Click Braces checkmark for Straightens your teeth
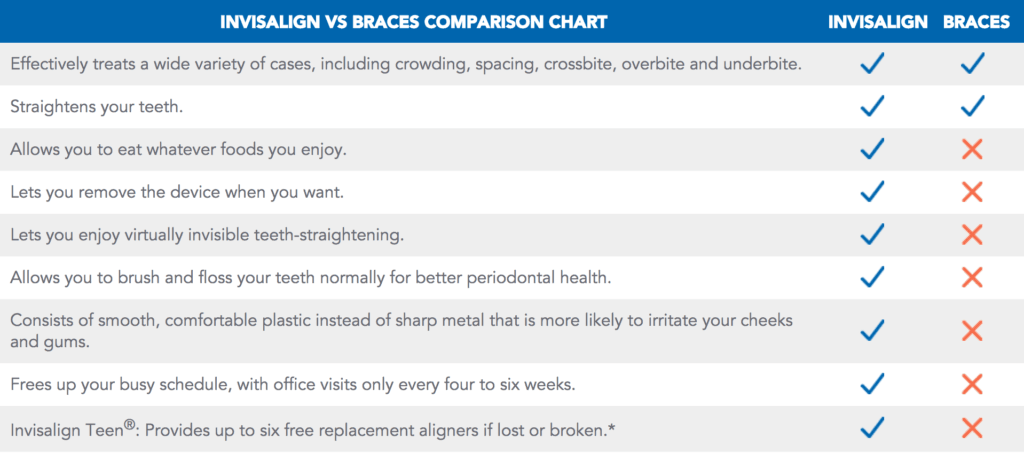 pos(972,106)
